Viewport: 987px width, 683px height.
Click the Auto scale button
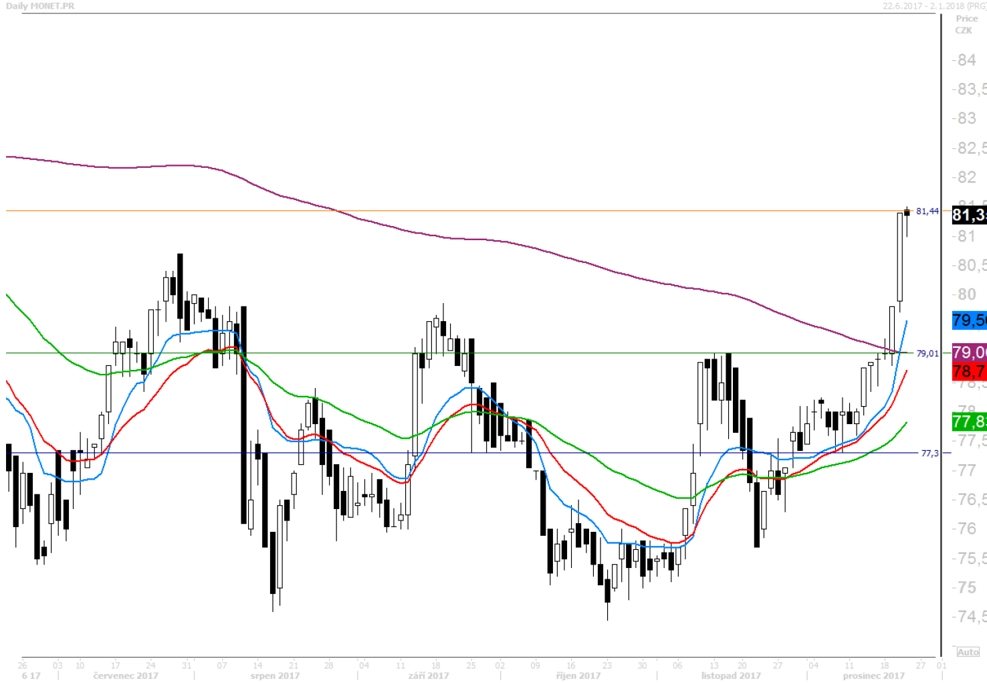(968, 652)
